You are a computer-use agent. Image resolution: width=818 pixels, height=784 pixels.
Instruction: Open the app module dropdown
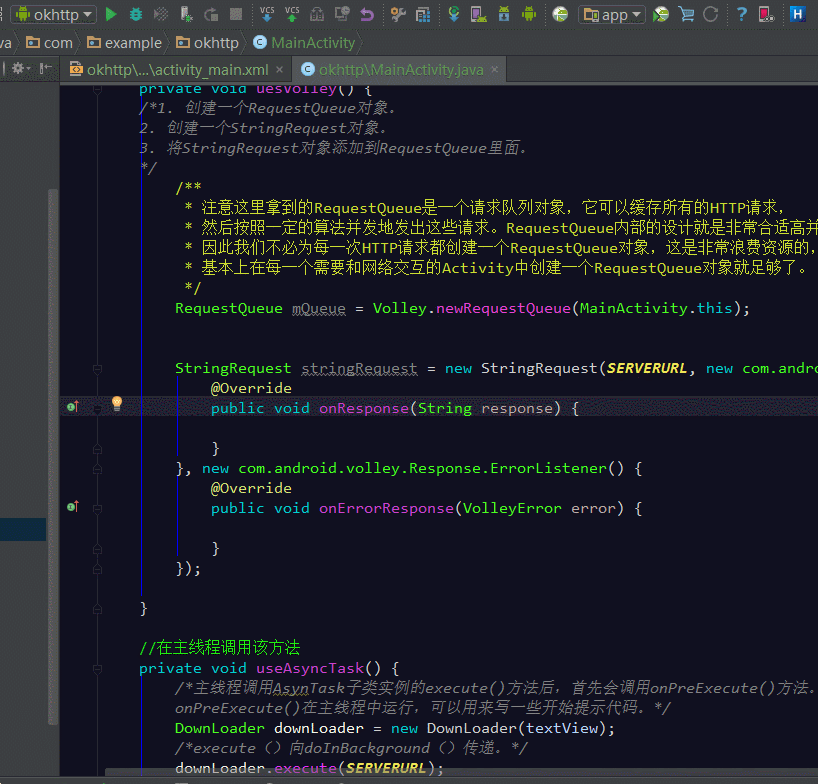coord(611,14)
